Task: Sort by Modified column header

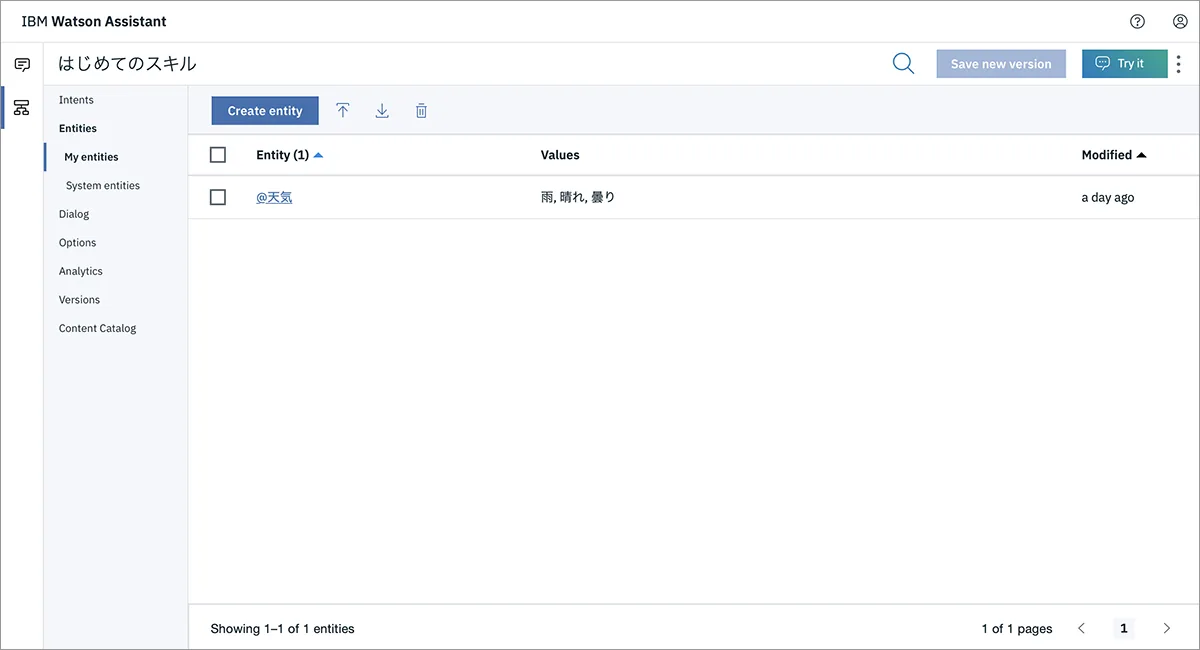Action: pos(1114,155)
